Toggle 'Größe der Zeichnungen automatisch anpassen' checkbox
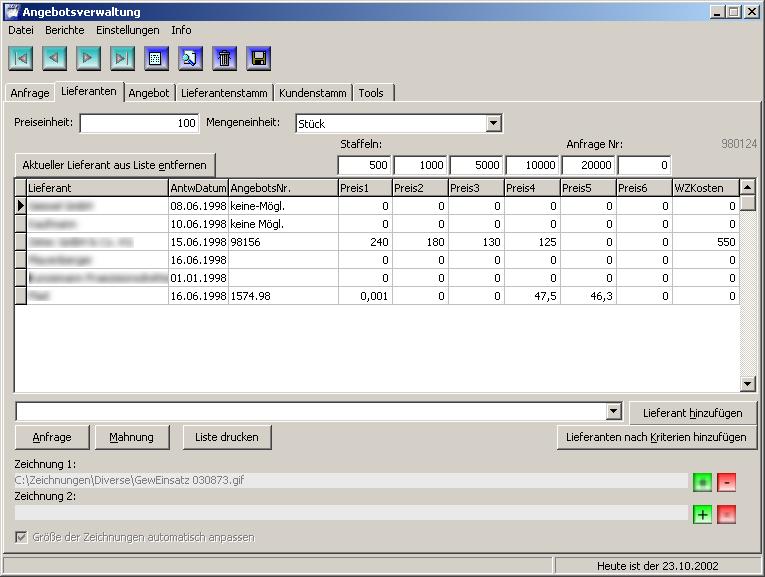 coord(21,537)
